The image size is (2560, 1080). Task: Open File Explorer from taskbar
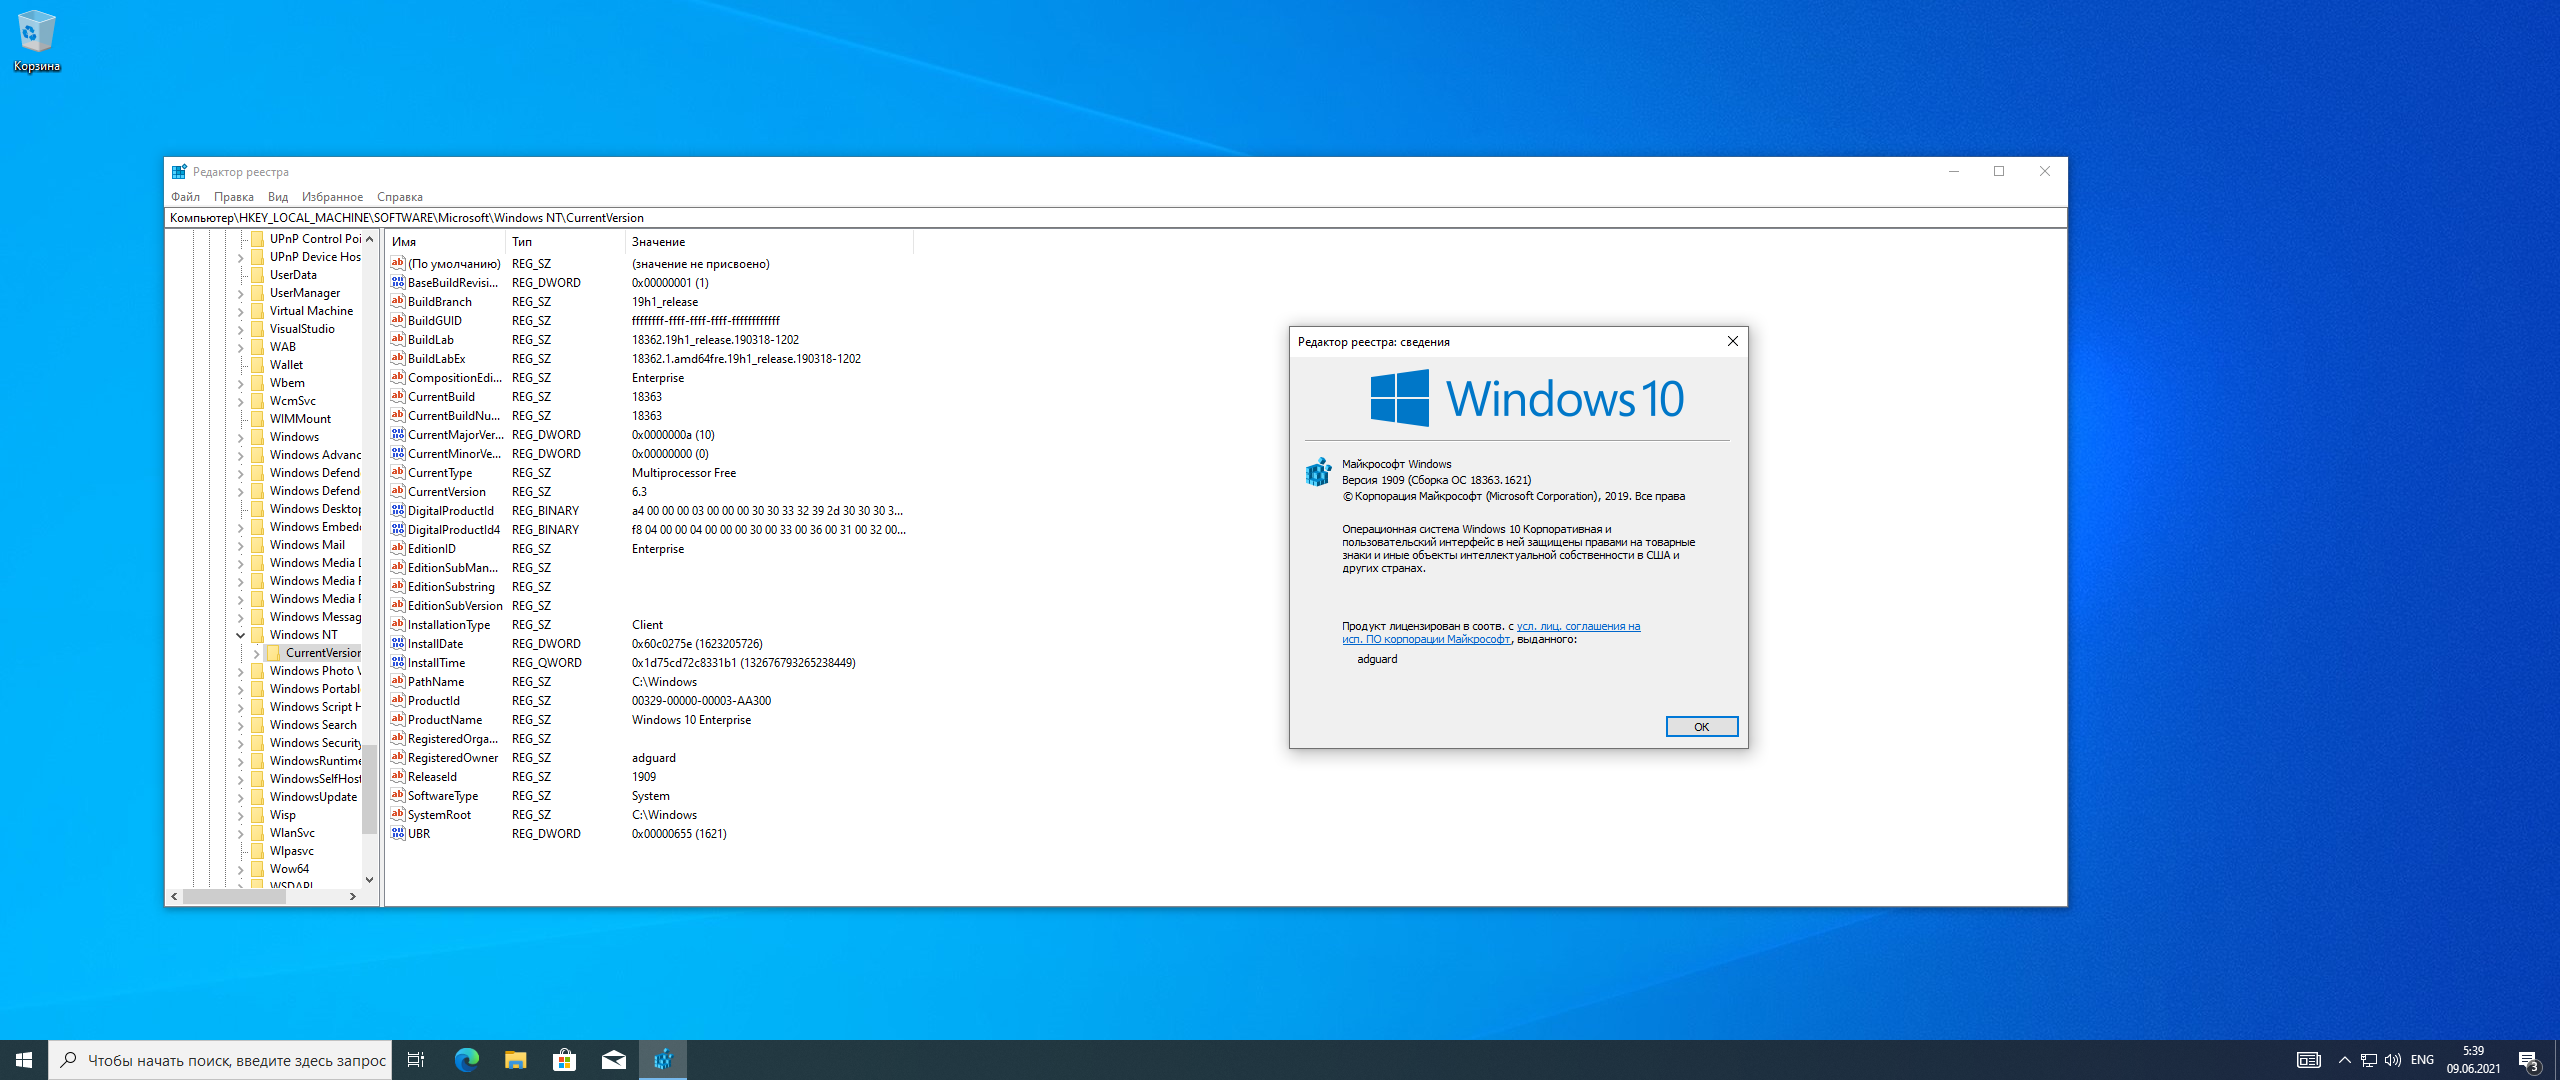click(x=515, y=1060)
